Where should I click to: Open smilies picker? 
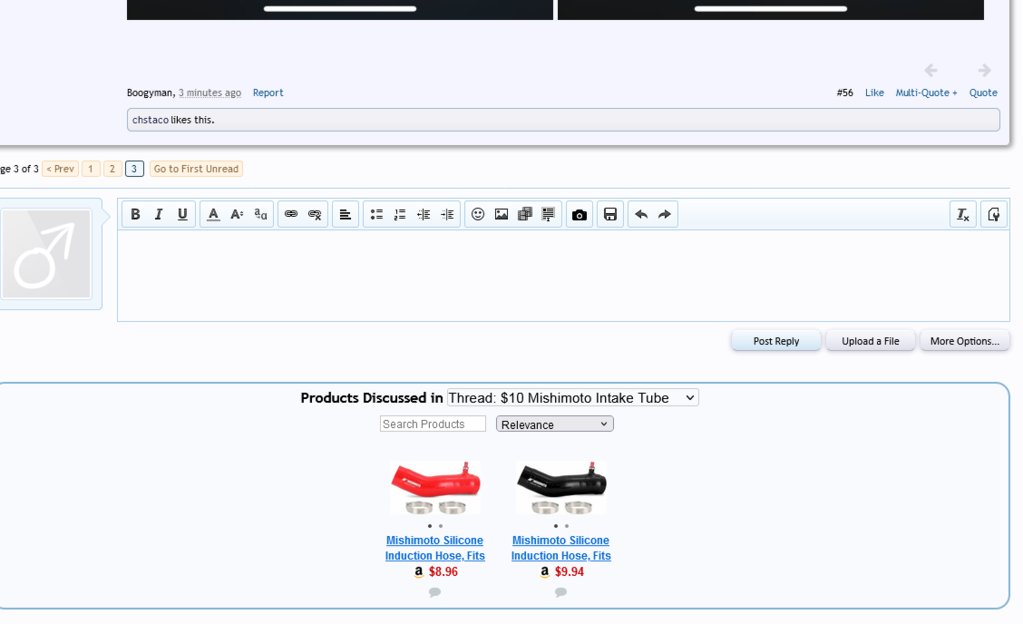(x=478, y=214)
